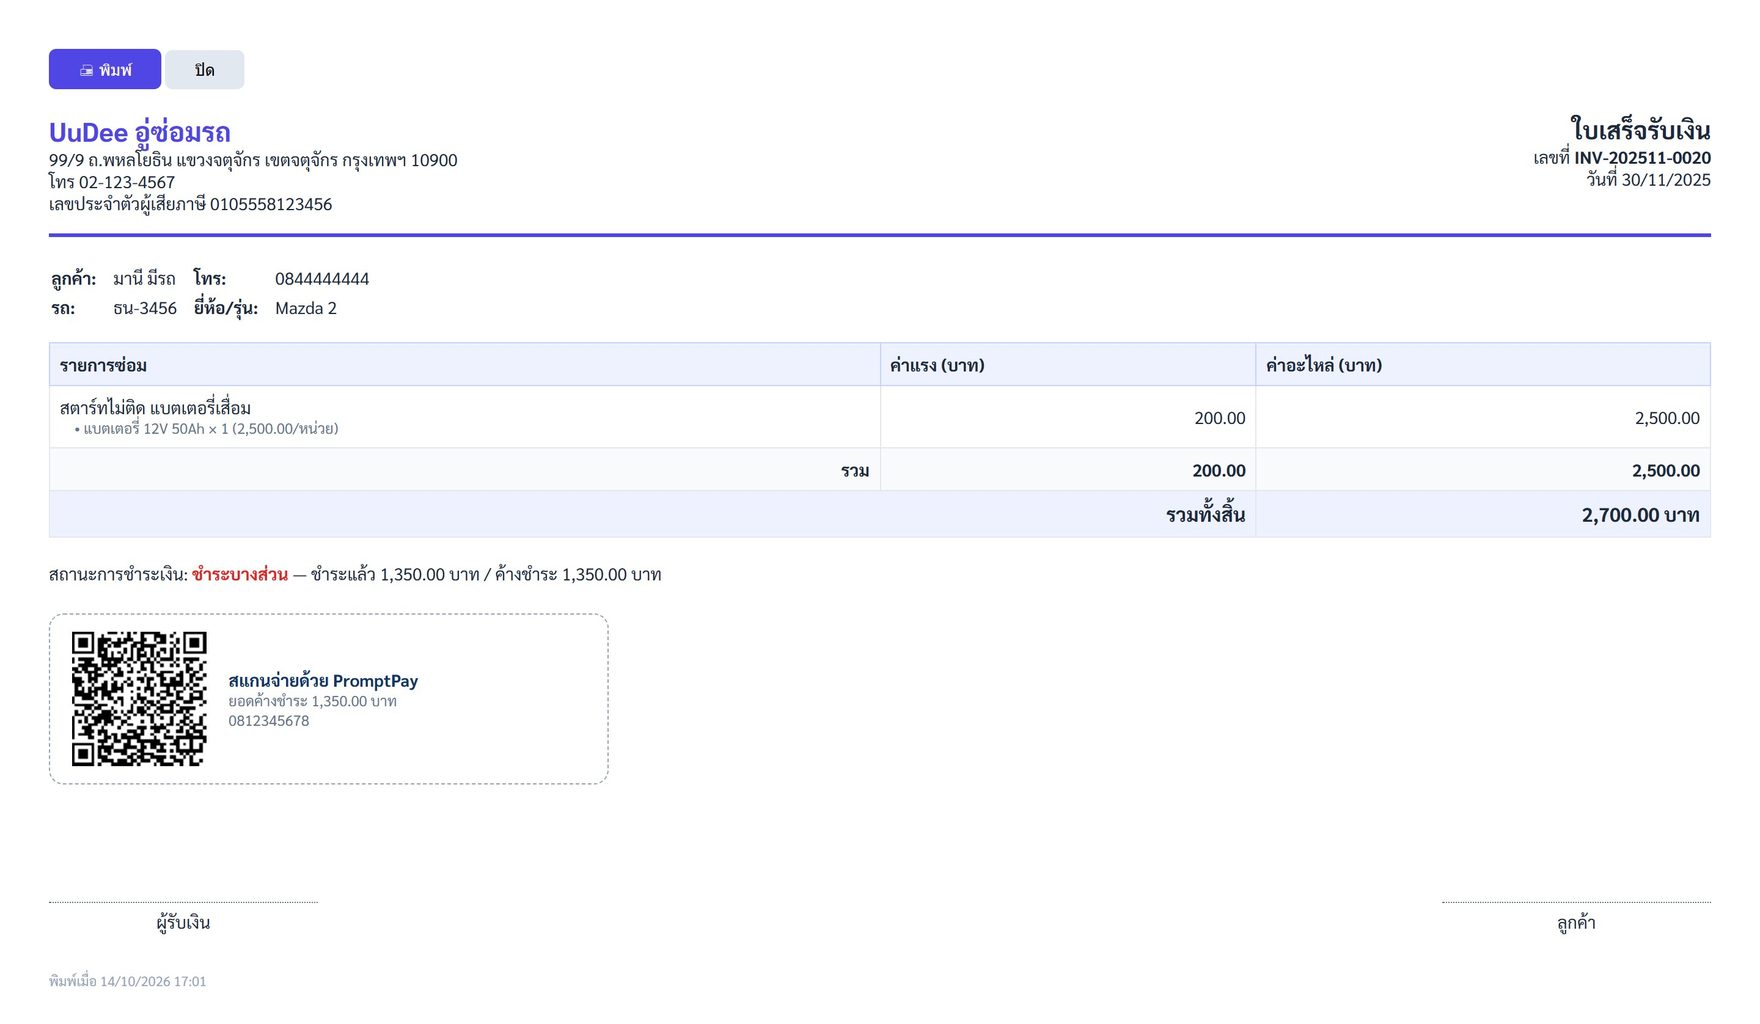Screen dimensions: 1760x1024
Task: Click the ลูกค้า signature label
Action: (1576, 922)
